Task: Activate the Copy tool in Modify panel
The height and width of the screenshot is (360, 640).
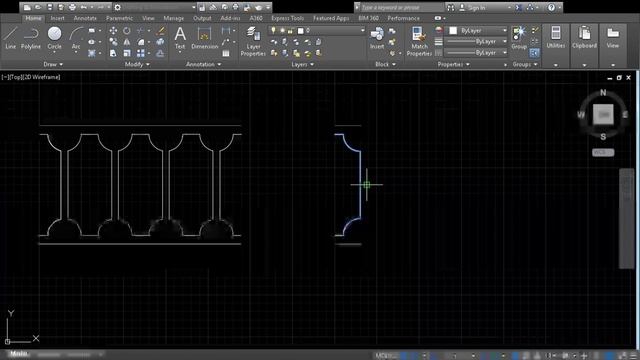Action: [113, 42]
